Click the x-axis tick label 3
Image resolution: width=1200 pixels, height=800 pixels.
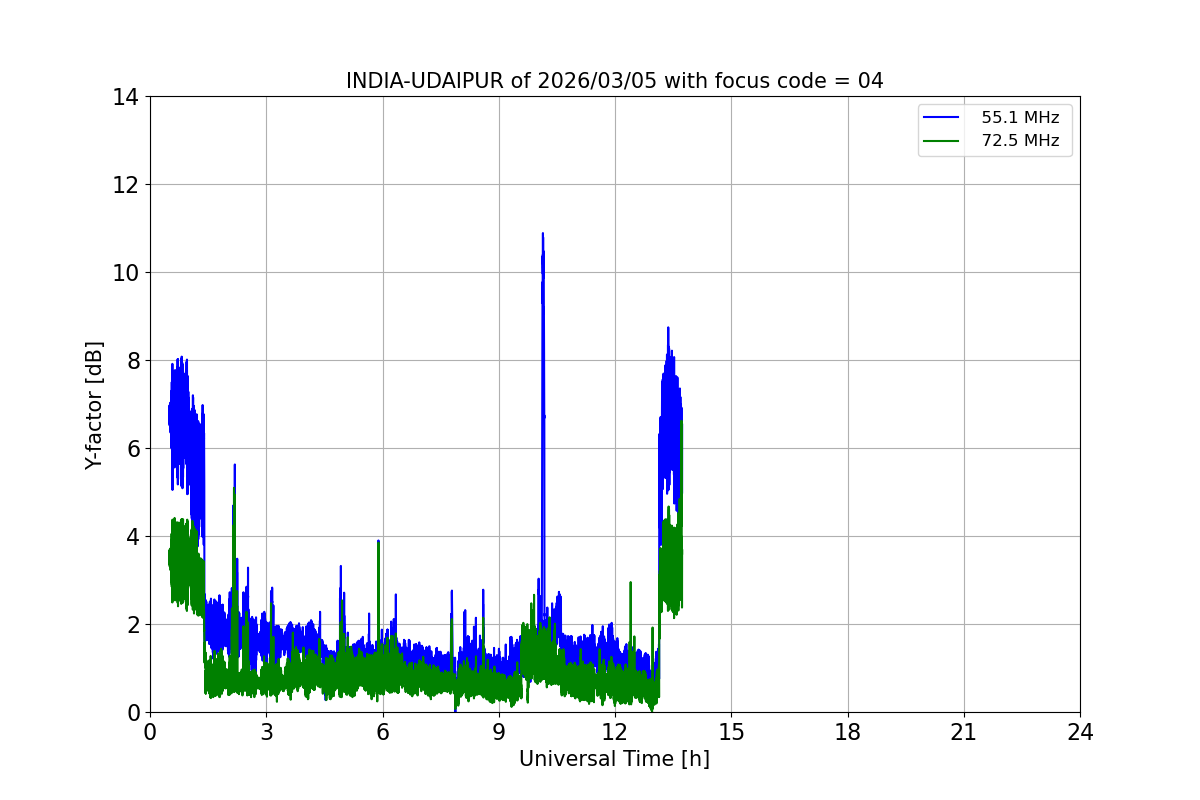pyautogui.click(x=266, y=732)
